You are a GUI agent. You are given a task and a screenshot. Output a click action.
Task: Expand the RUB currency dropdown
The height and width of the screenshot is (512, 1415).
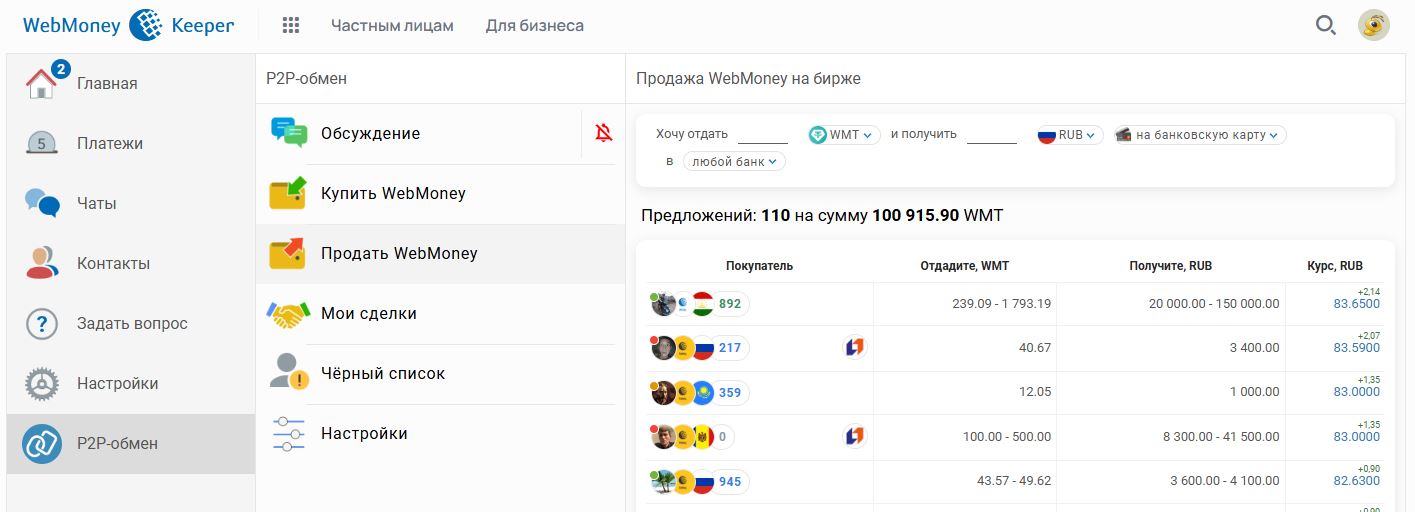pos(1071,135)
